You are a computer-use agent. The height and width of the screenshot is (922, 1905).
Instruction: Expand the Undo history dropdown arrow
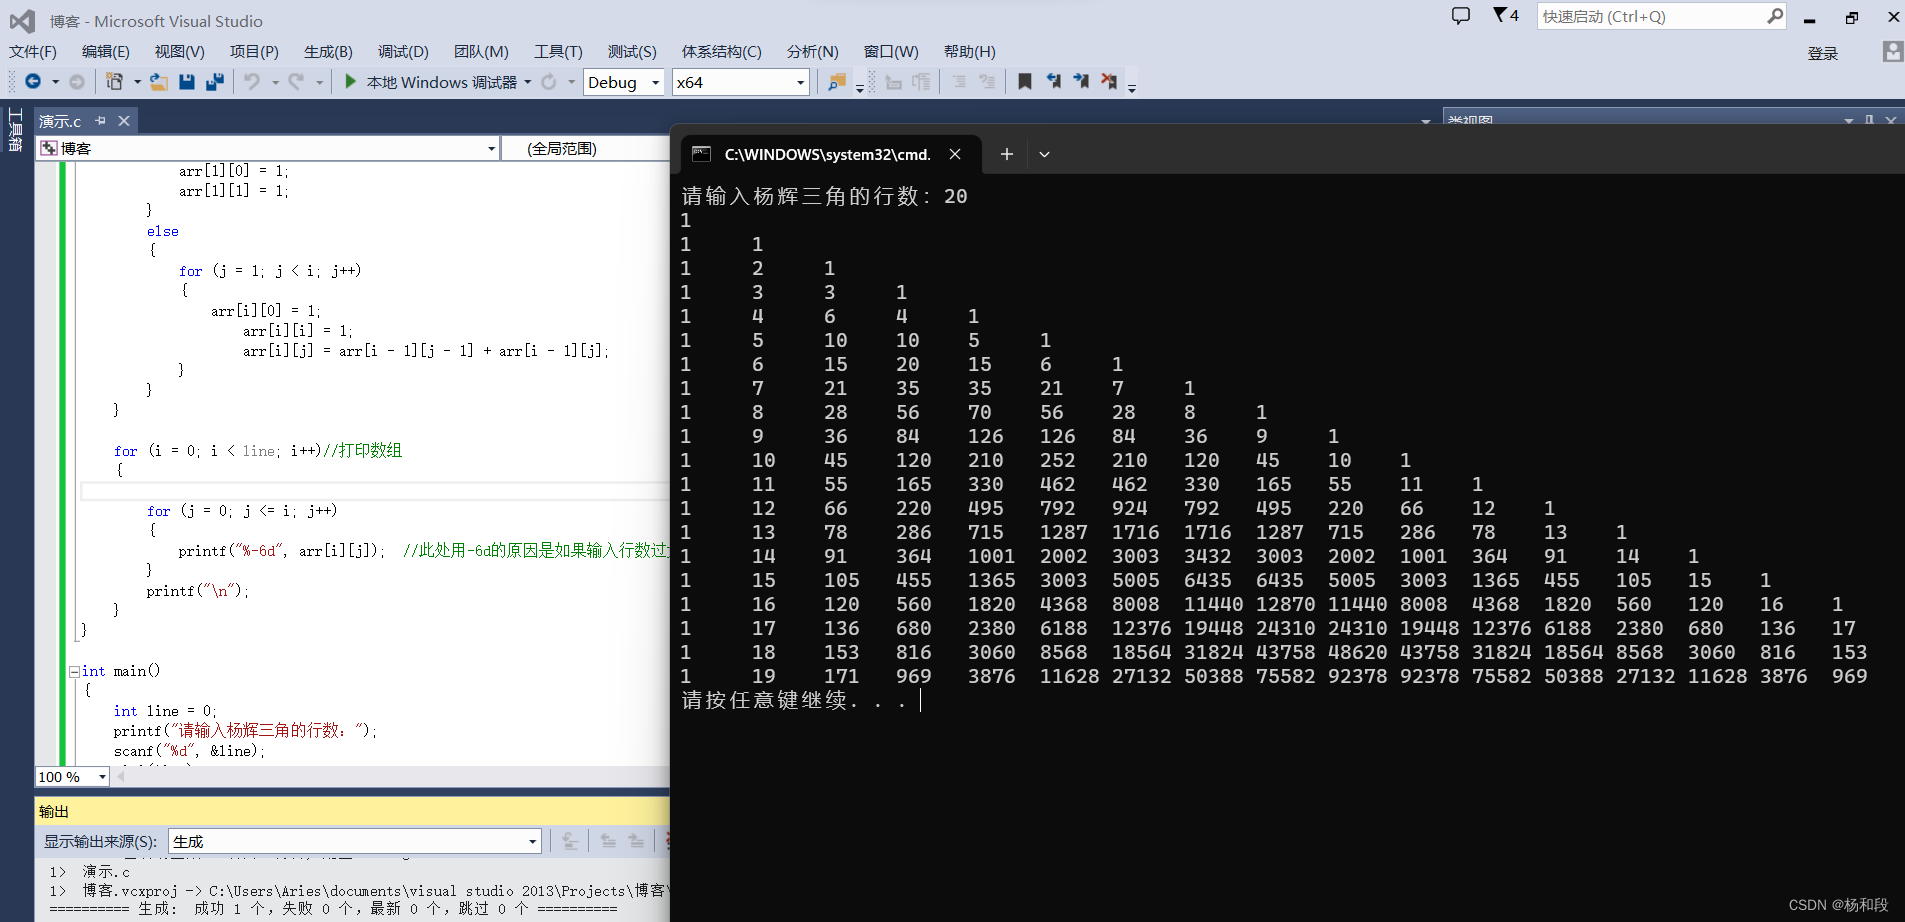[x=275, y=82]
